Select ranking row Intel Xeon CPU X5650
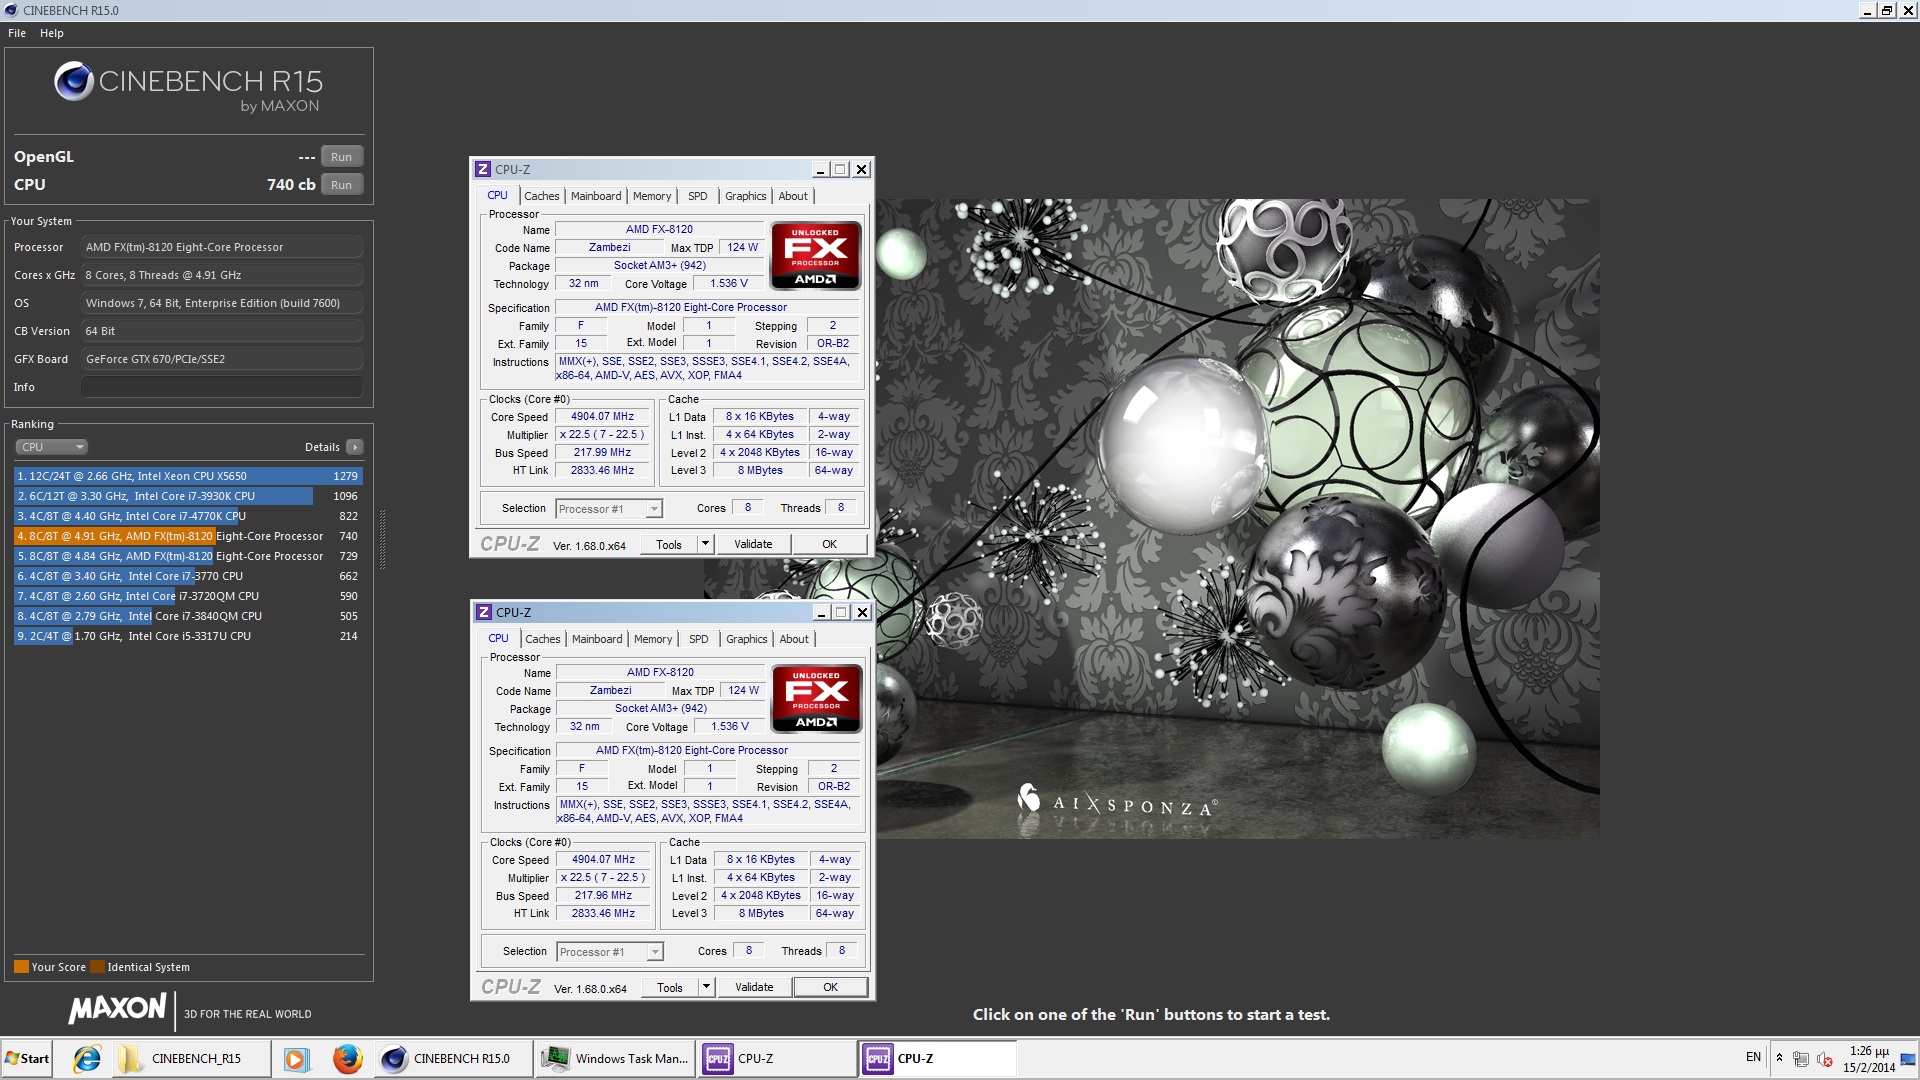The width and height of the screenshot is (1920, 1080). pos(188,476)
